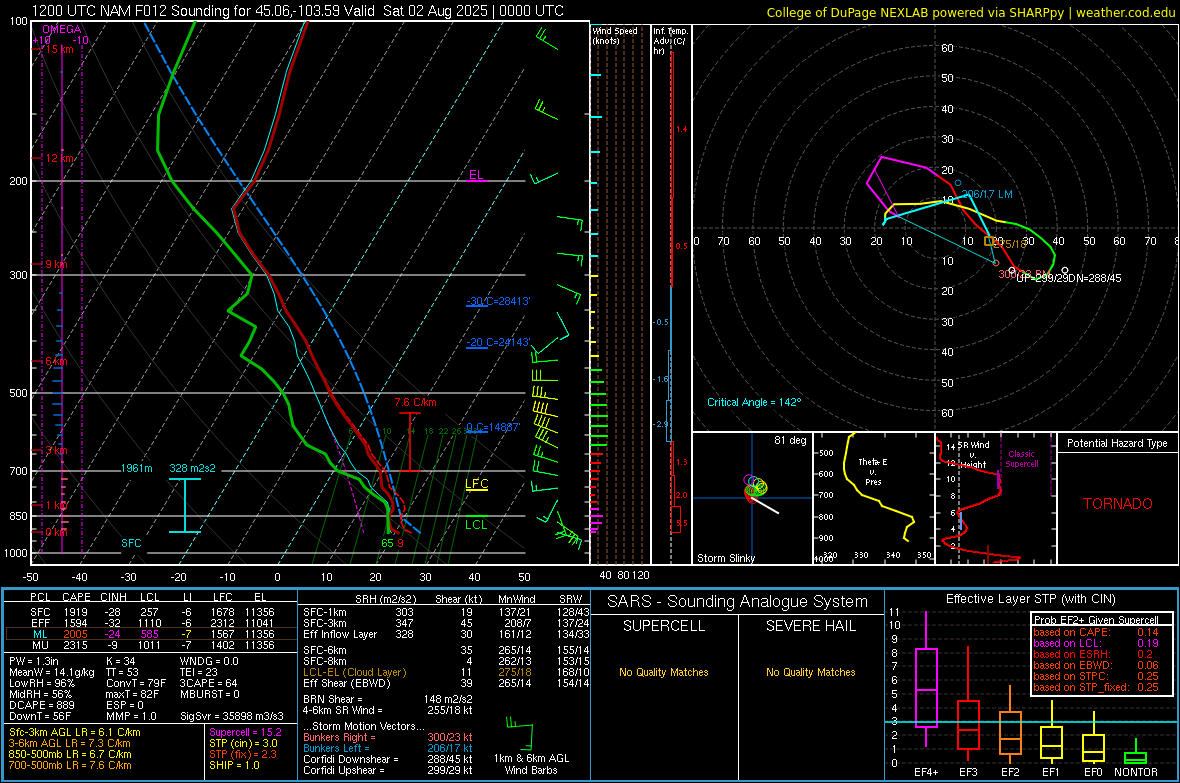Click the -20 C=24143' height label

point(498,342)
